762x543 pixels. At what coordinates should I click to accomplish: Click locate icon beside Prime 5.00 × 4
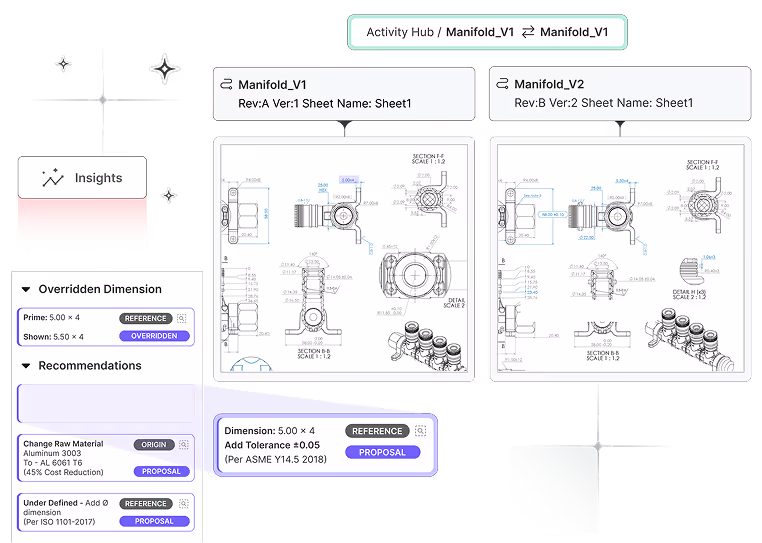click(x=182, y=318)
